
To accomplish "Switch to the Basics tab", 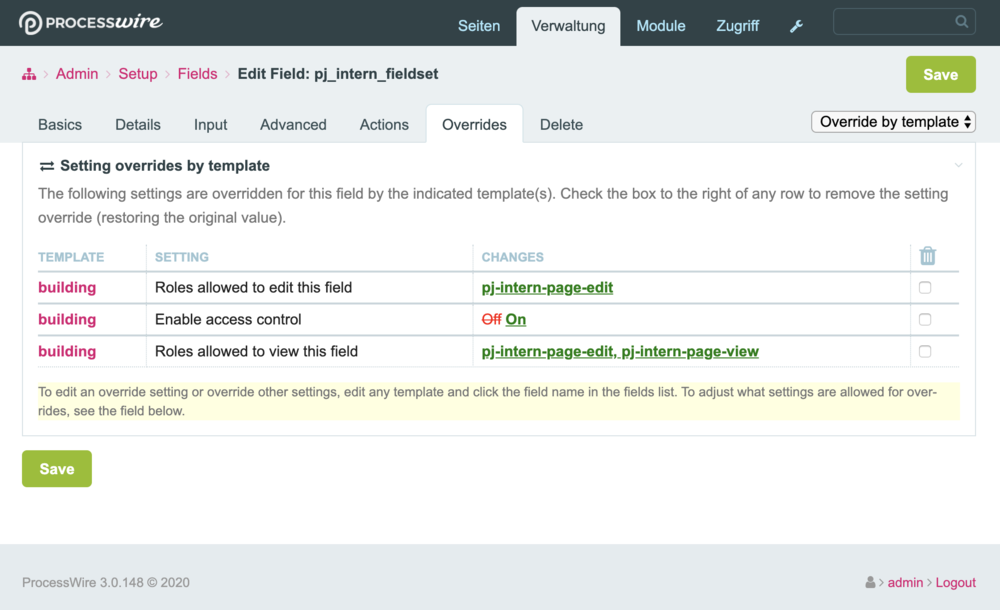I will tap(60, 124).
